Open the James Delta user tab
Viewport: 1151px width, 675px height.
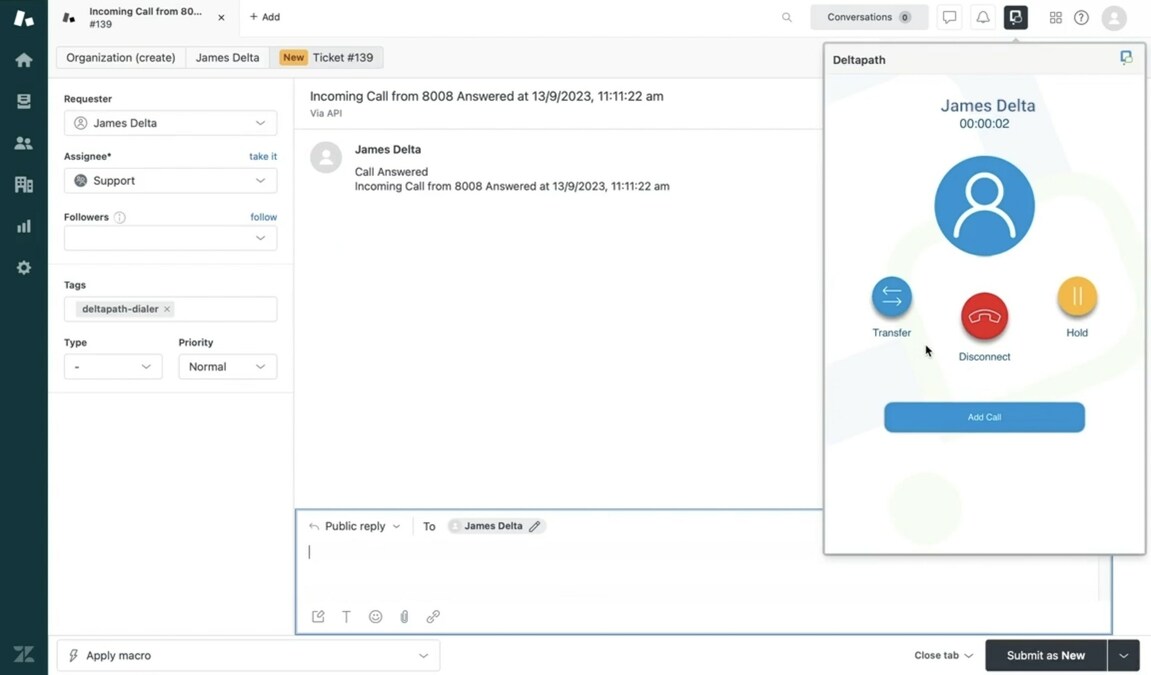227,57
